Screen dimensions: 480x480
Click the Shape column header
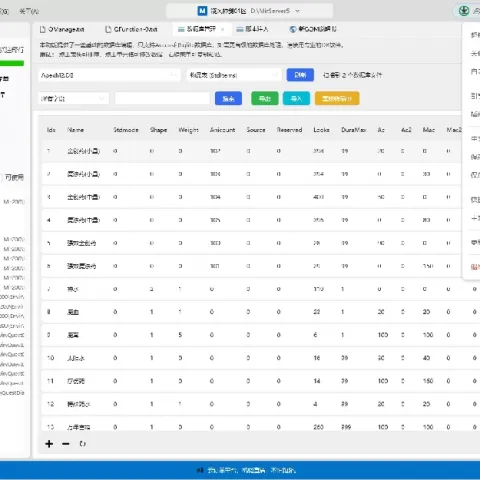[x=158, y=130]
